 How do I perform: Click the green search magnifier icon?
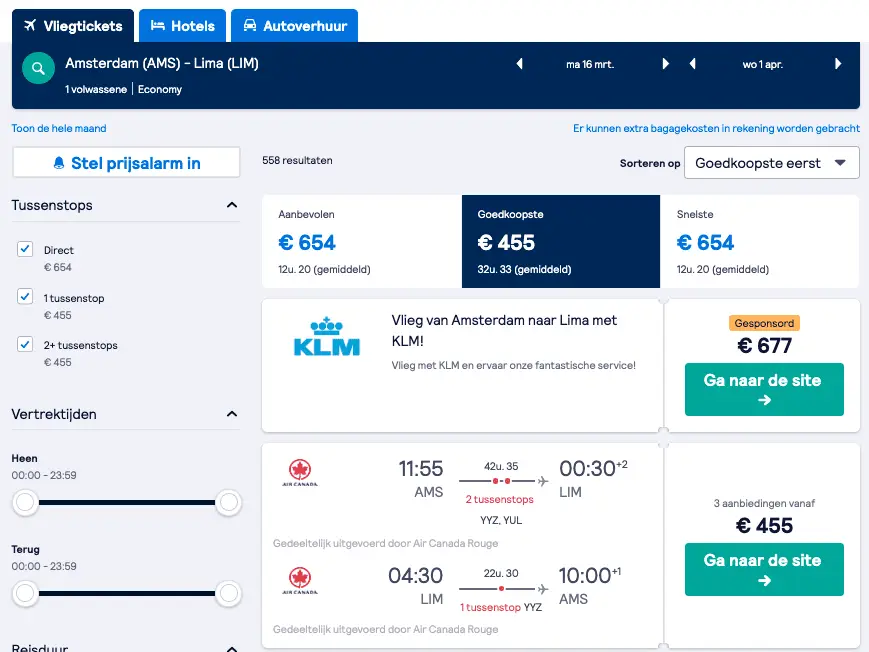tap(38, 68)
